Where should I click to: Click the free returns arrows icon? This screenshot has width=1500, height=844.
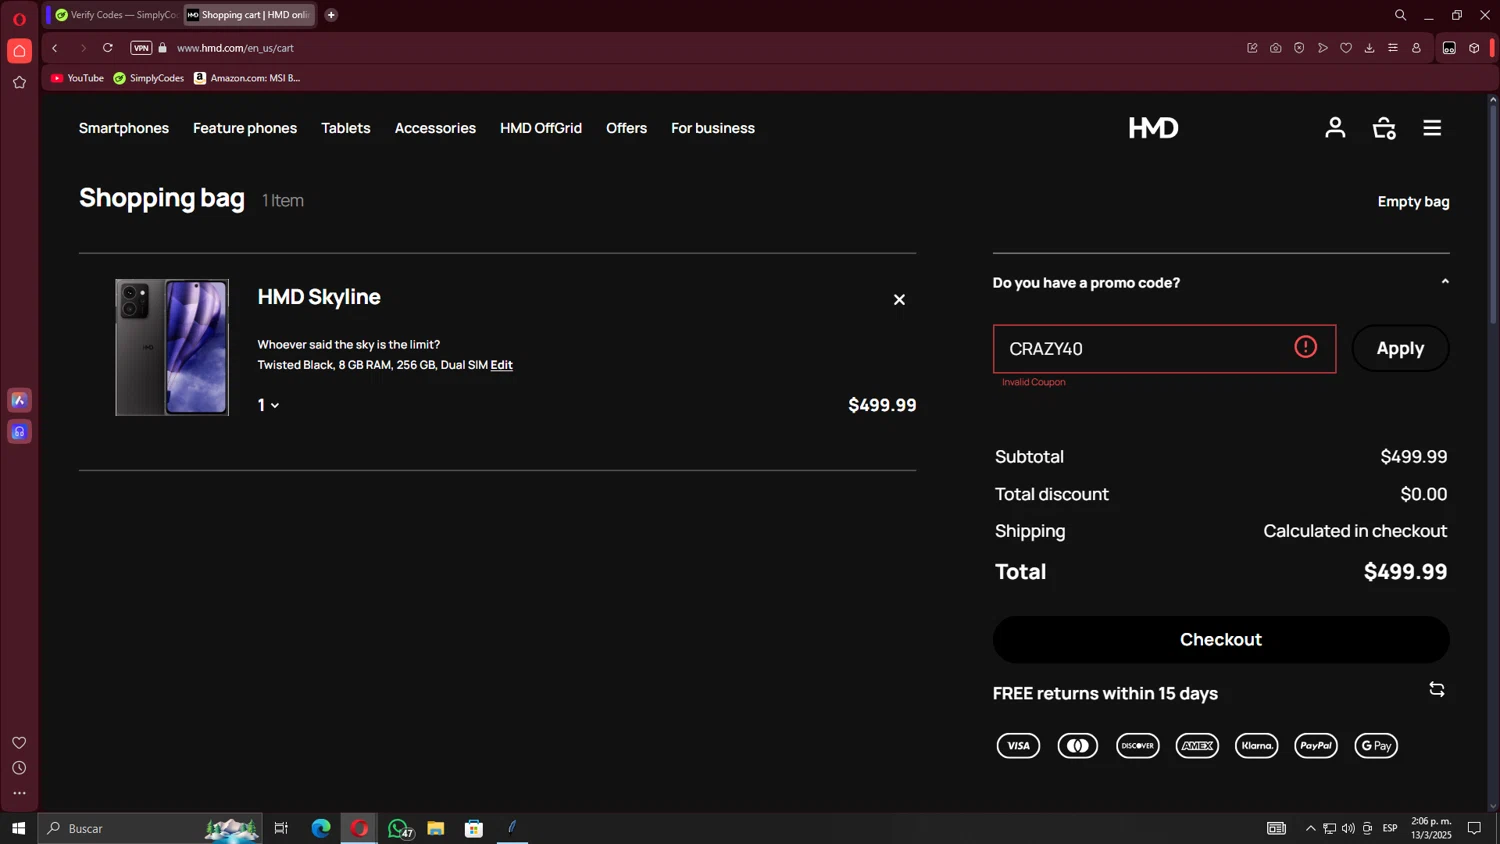(x=1437, y=689)
